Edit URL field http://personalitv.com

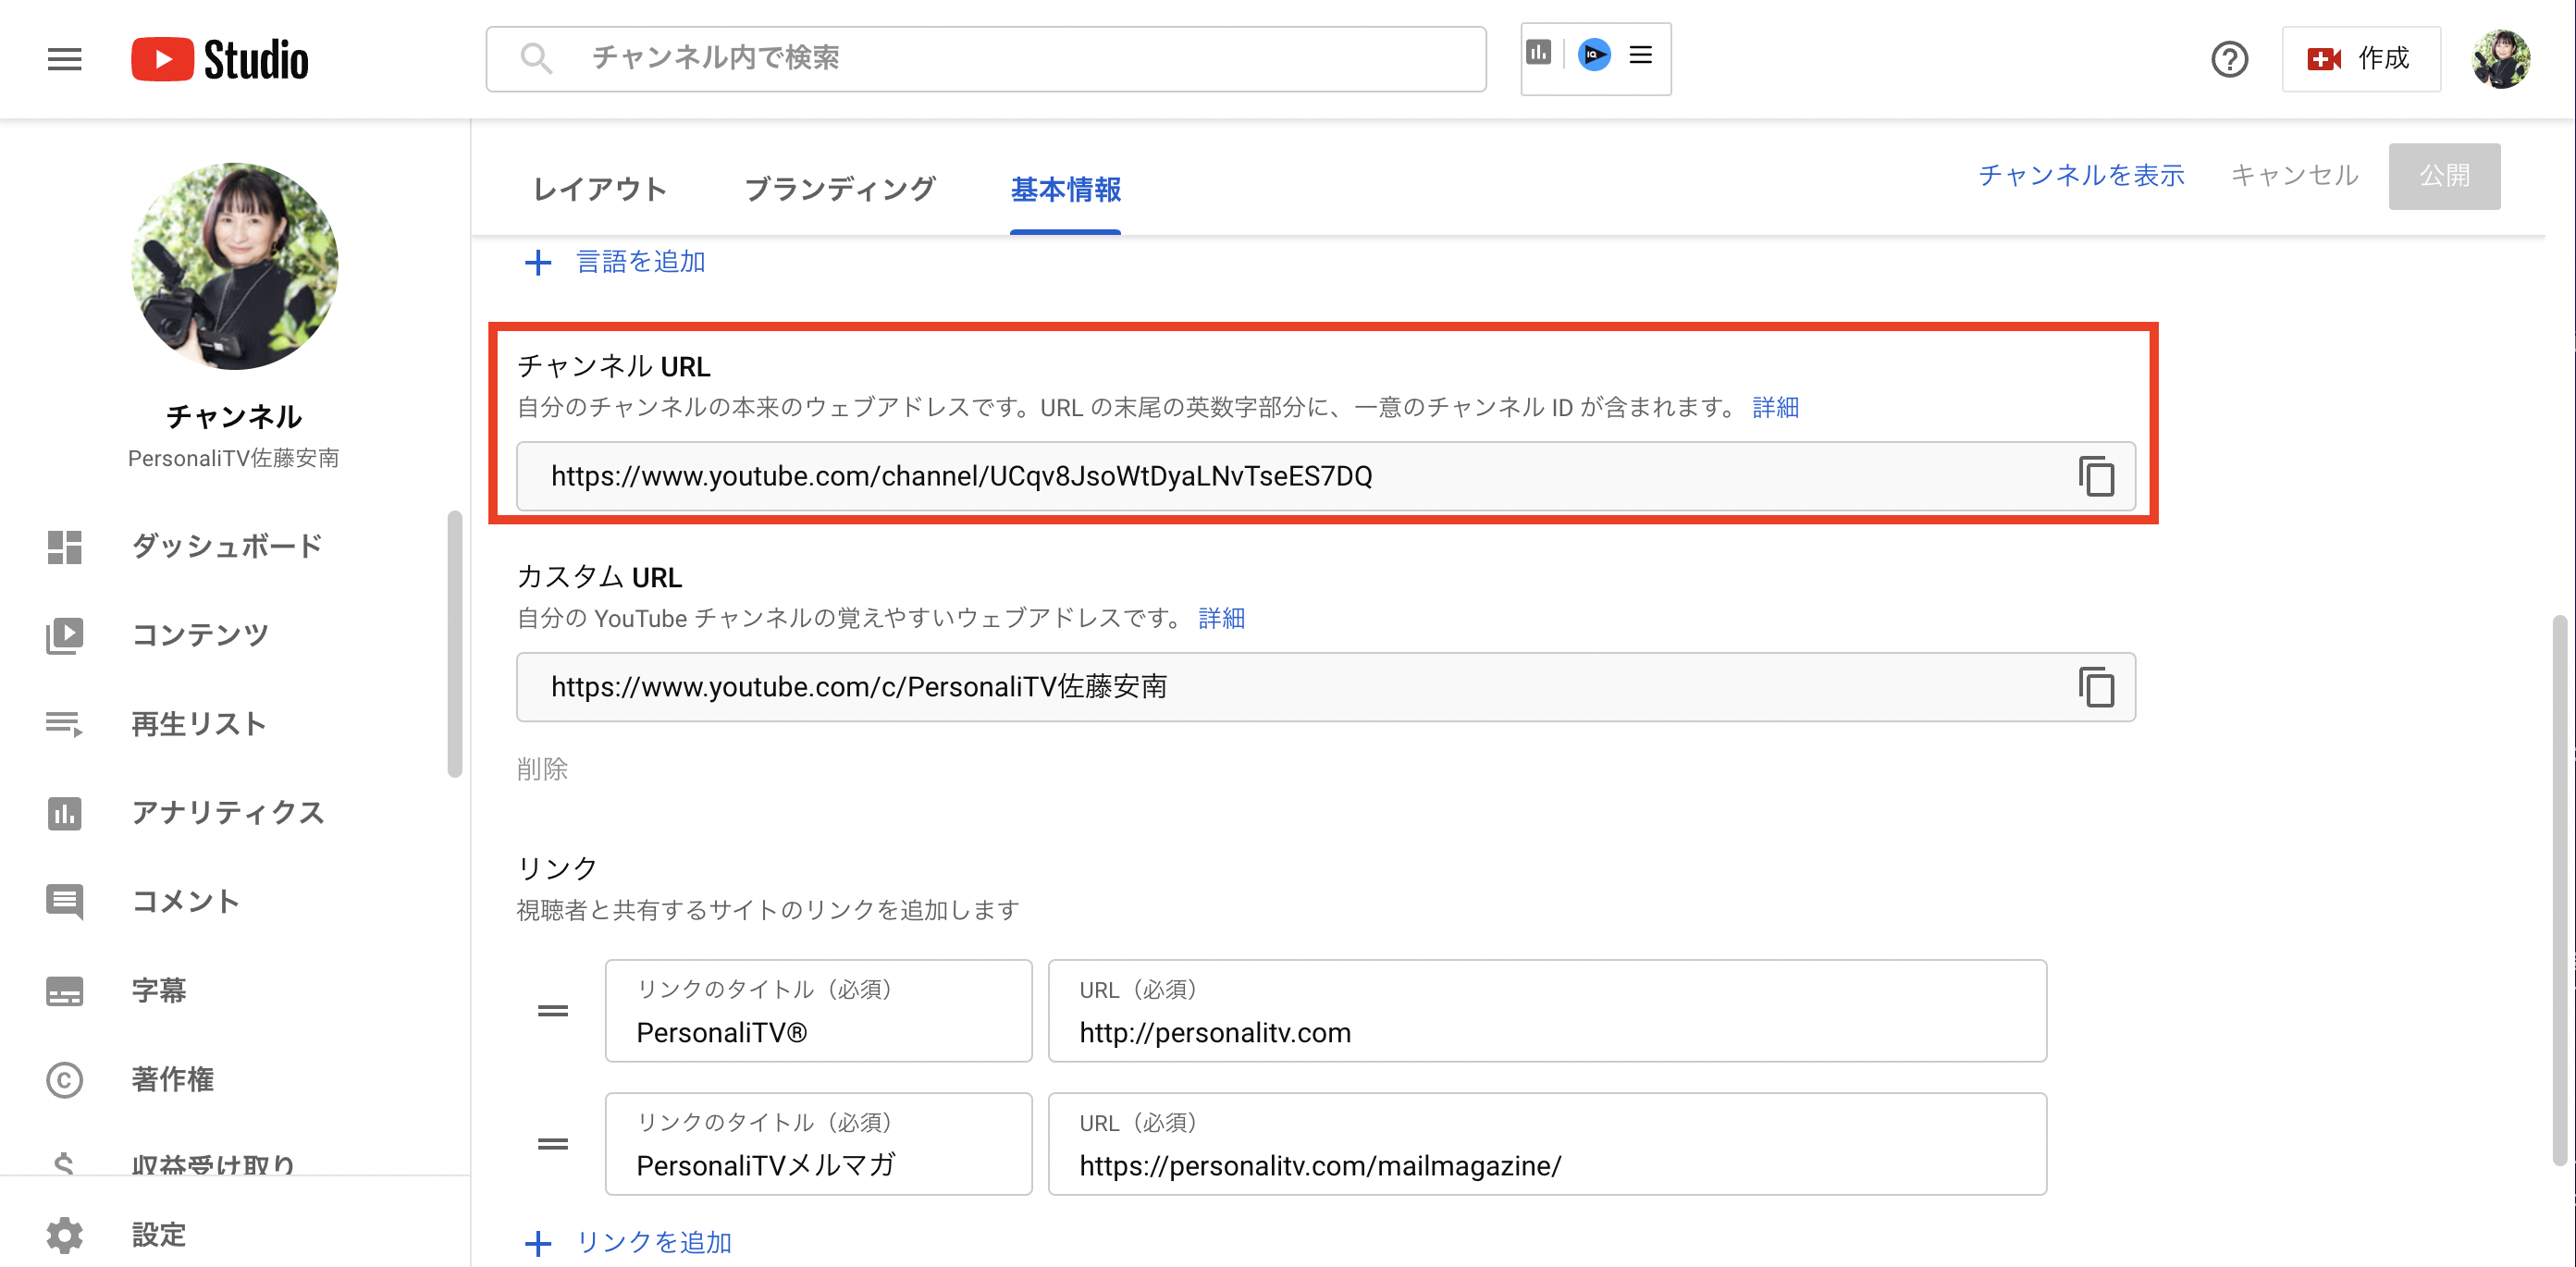[x=1547, y=1011]
